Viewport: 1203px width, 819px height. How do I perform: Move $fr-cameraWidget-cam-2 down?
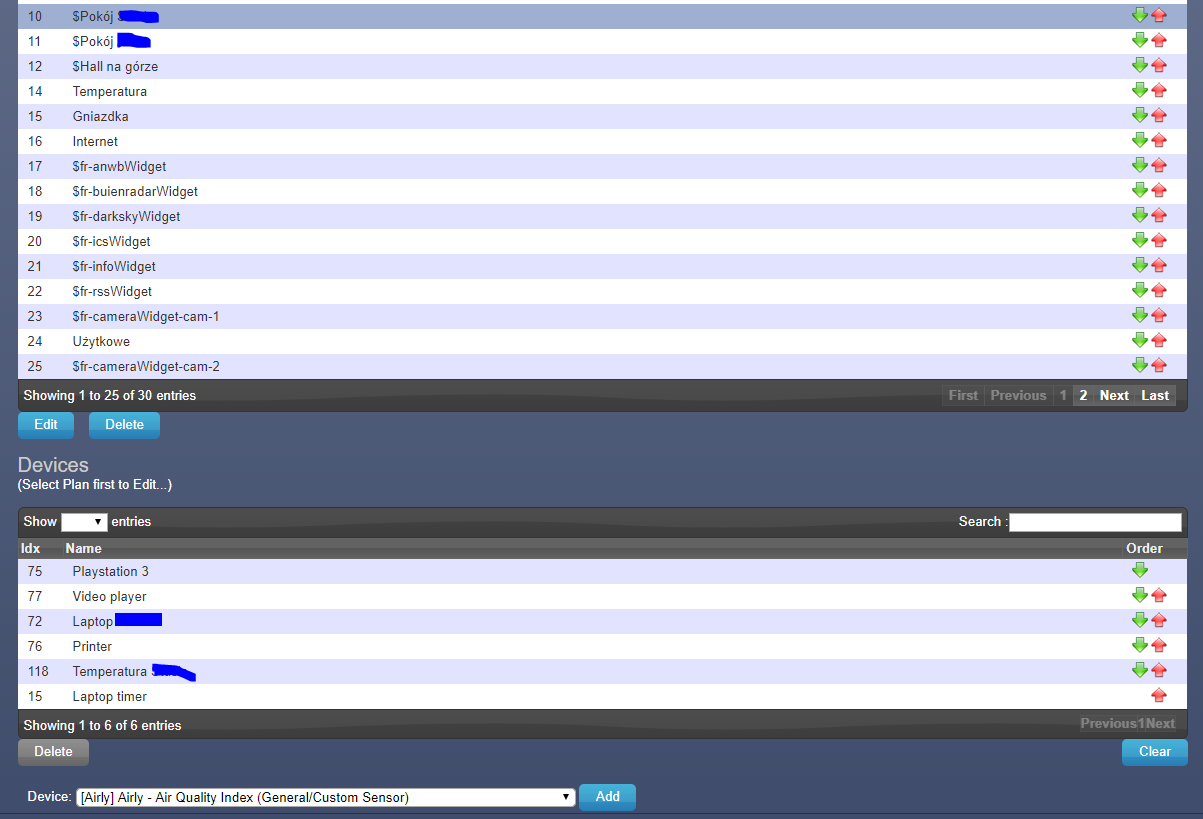pyautogui.click(x=1139, y=365)
